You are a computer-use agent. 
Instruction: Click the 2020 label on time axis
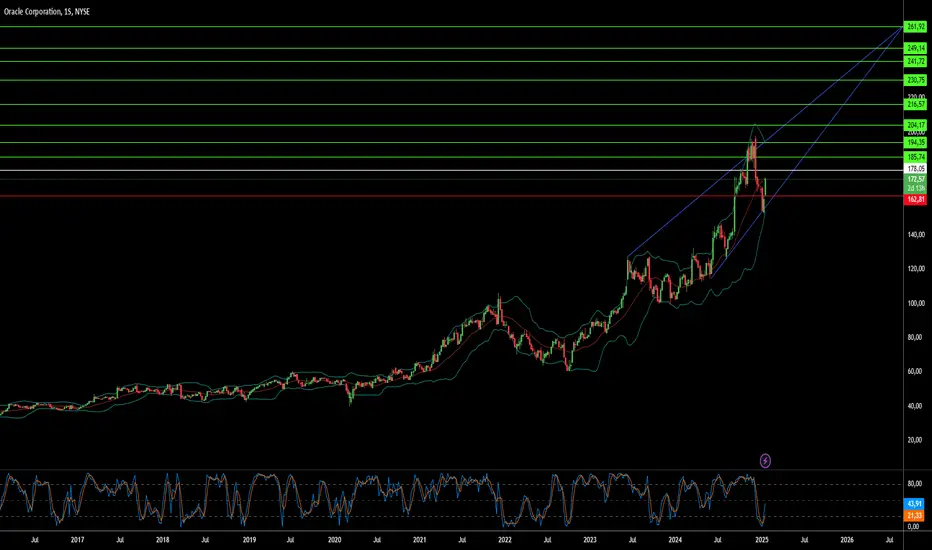click(x=334, y=540)
